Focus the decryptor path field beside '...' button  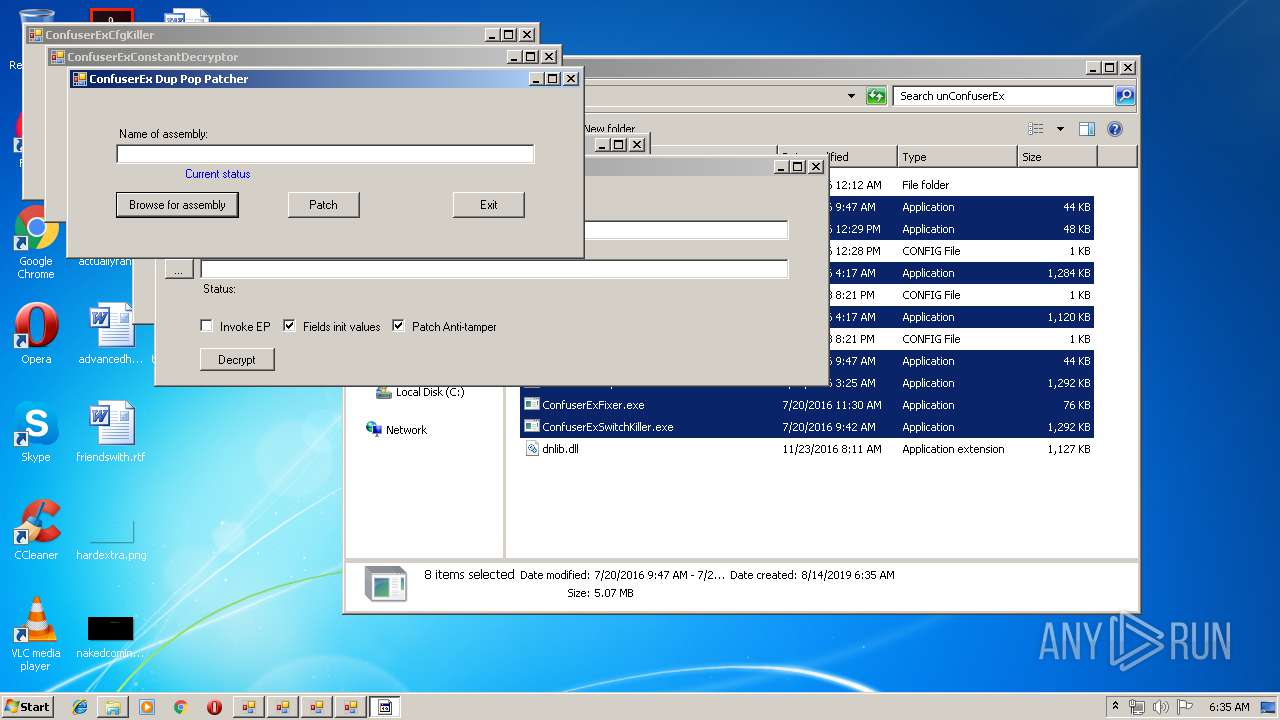(494, 269)
